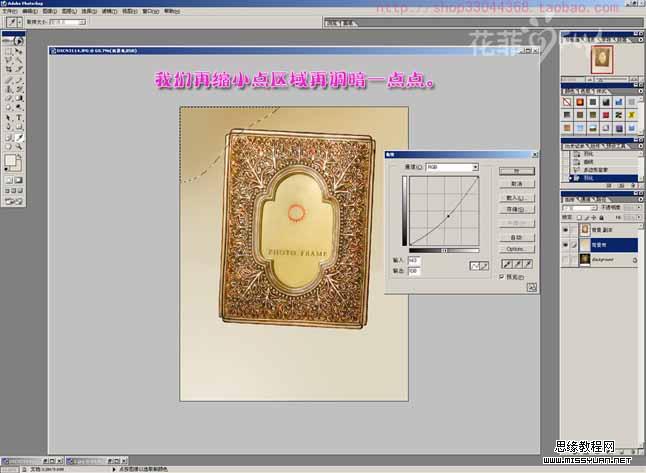Select the Magic Wand tool
The image size is (646, 473).
[19, 61]
